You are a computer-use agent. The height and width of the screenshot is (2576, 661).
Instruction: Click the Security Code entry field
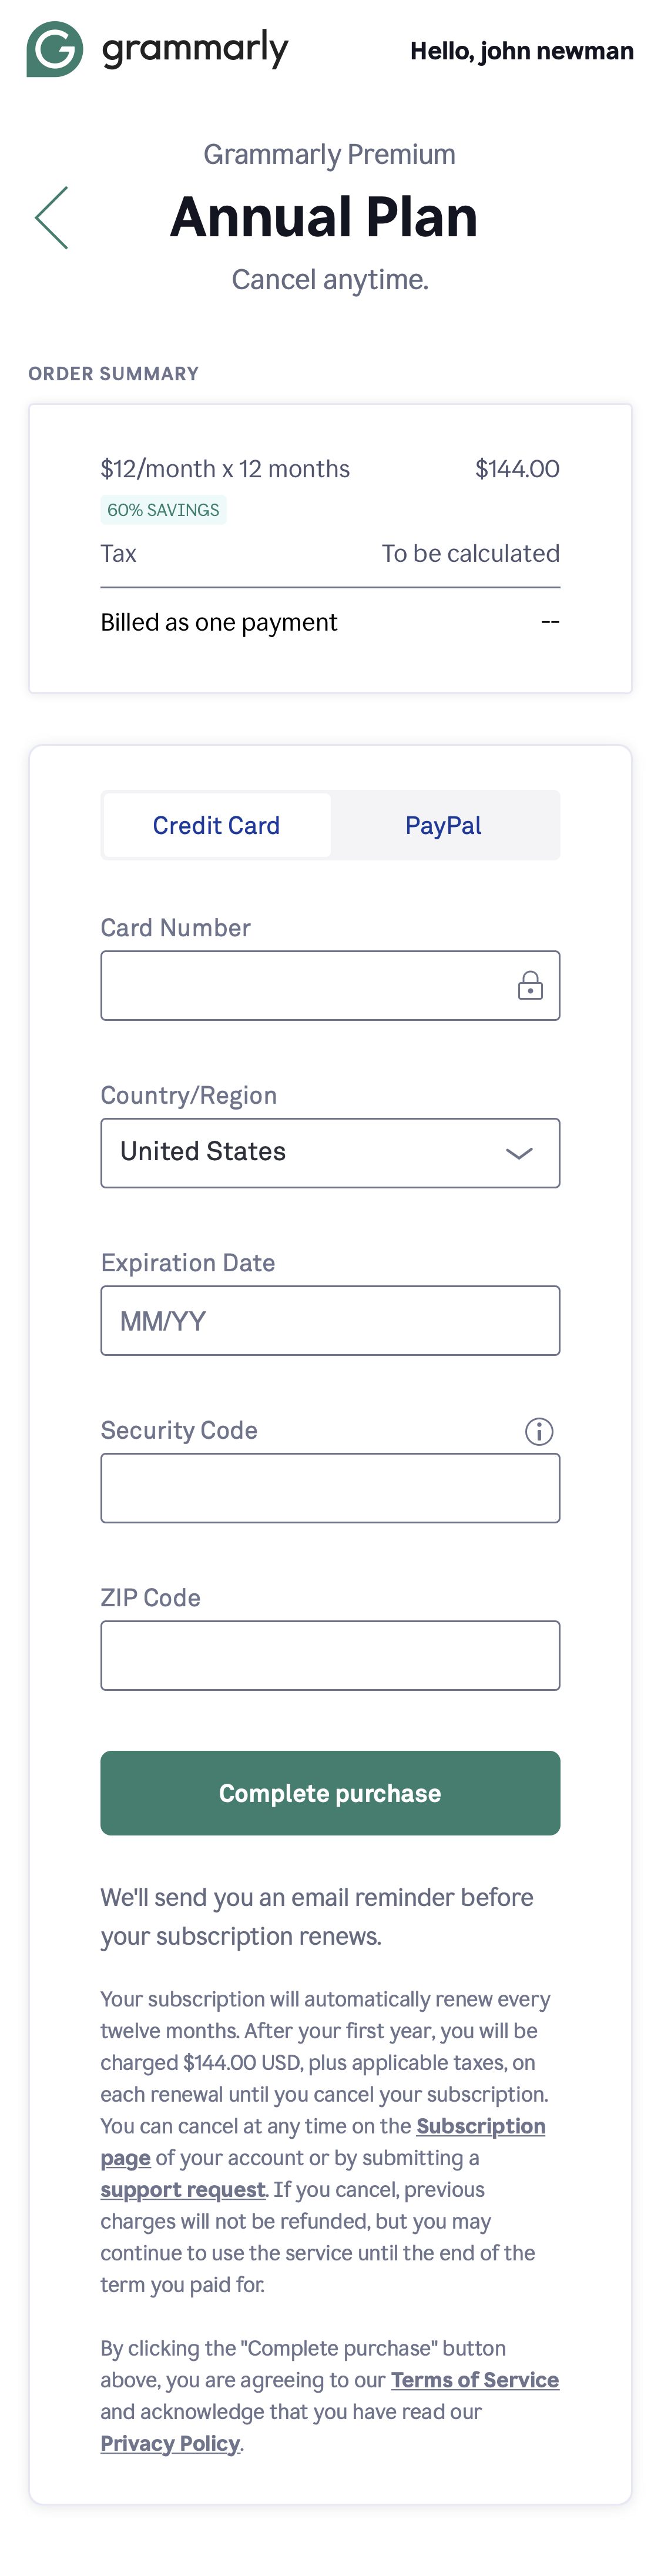point(330,1487)
